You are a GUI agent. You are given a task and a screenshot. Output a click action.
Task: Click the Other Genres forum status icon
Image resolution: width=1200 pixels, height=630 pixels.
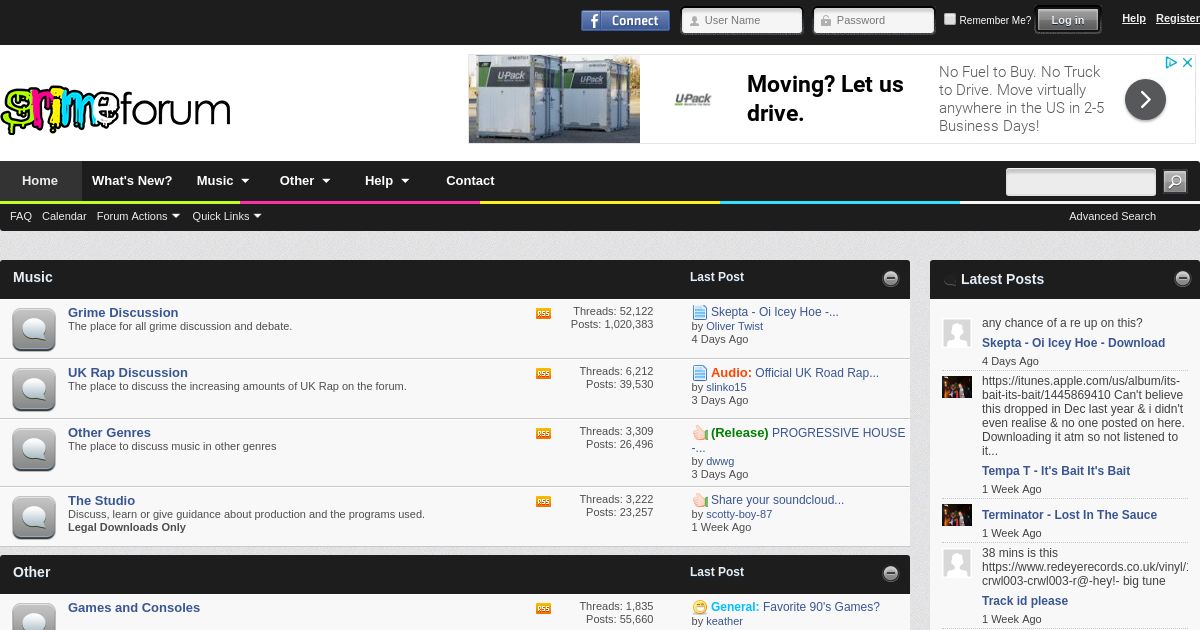[34, 449]
